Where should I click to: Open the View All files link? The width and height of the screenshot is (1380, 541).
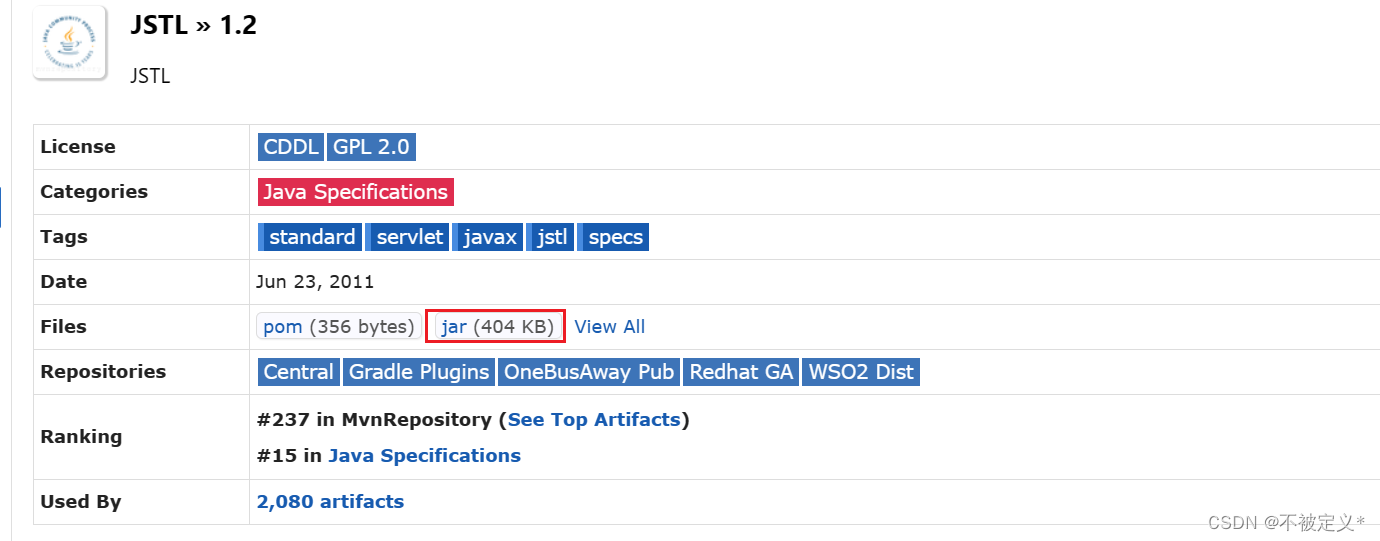pos(610,327)
